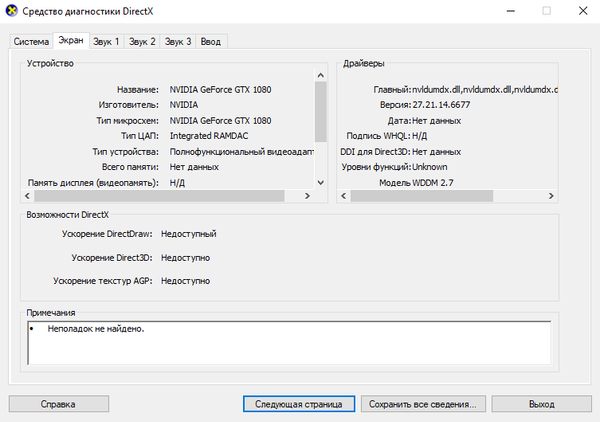This screenshot has height=422, width=600.
Task: Select the Экран tab
Action: [71, 40]
